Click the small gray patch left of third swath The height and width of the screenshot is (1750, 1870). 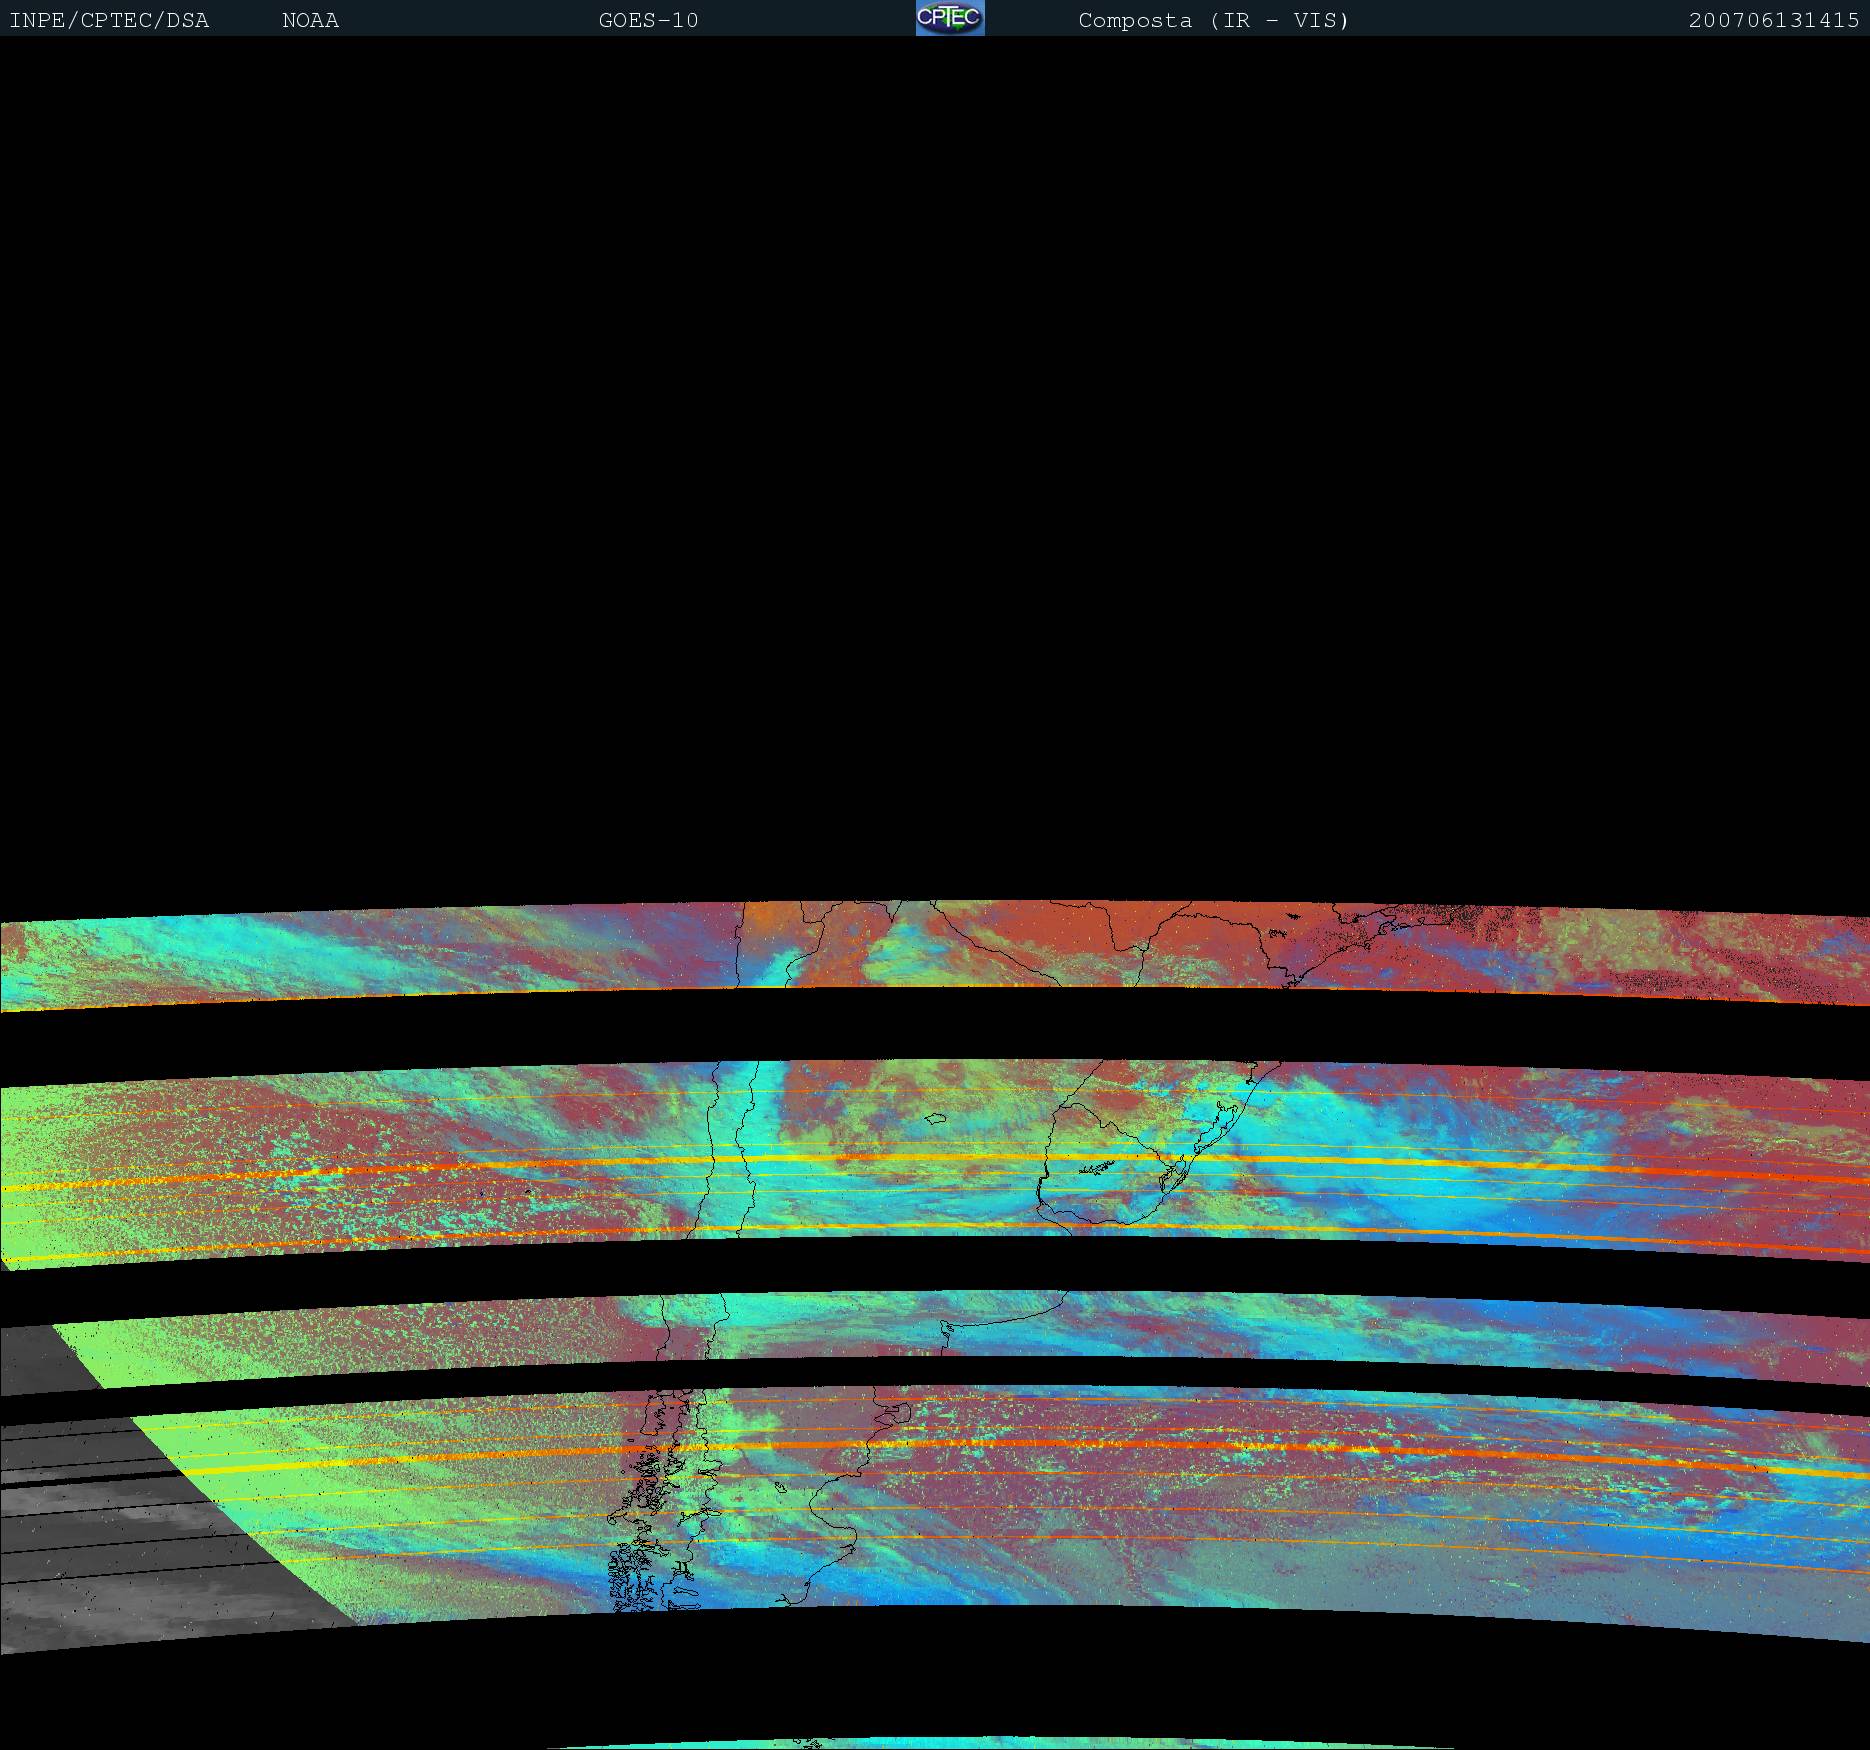40,1358
